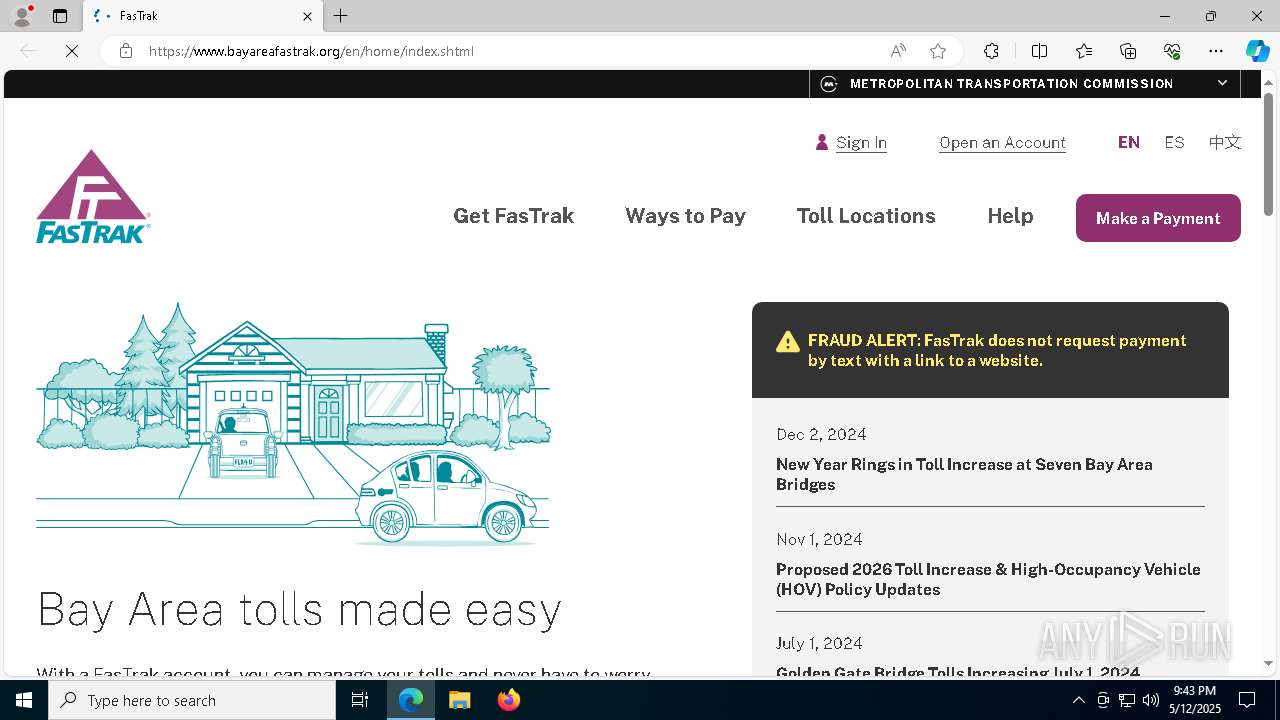The width and height of the screenshot is (1280, 720).
Task: Open the notifications center
Action: [x=1247, y=700]
